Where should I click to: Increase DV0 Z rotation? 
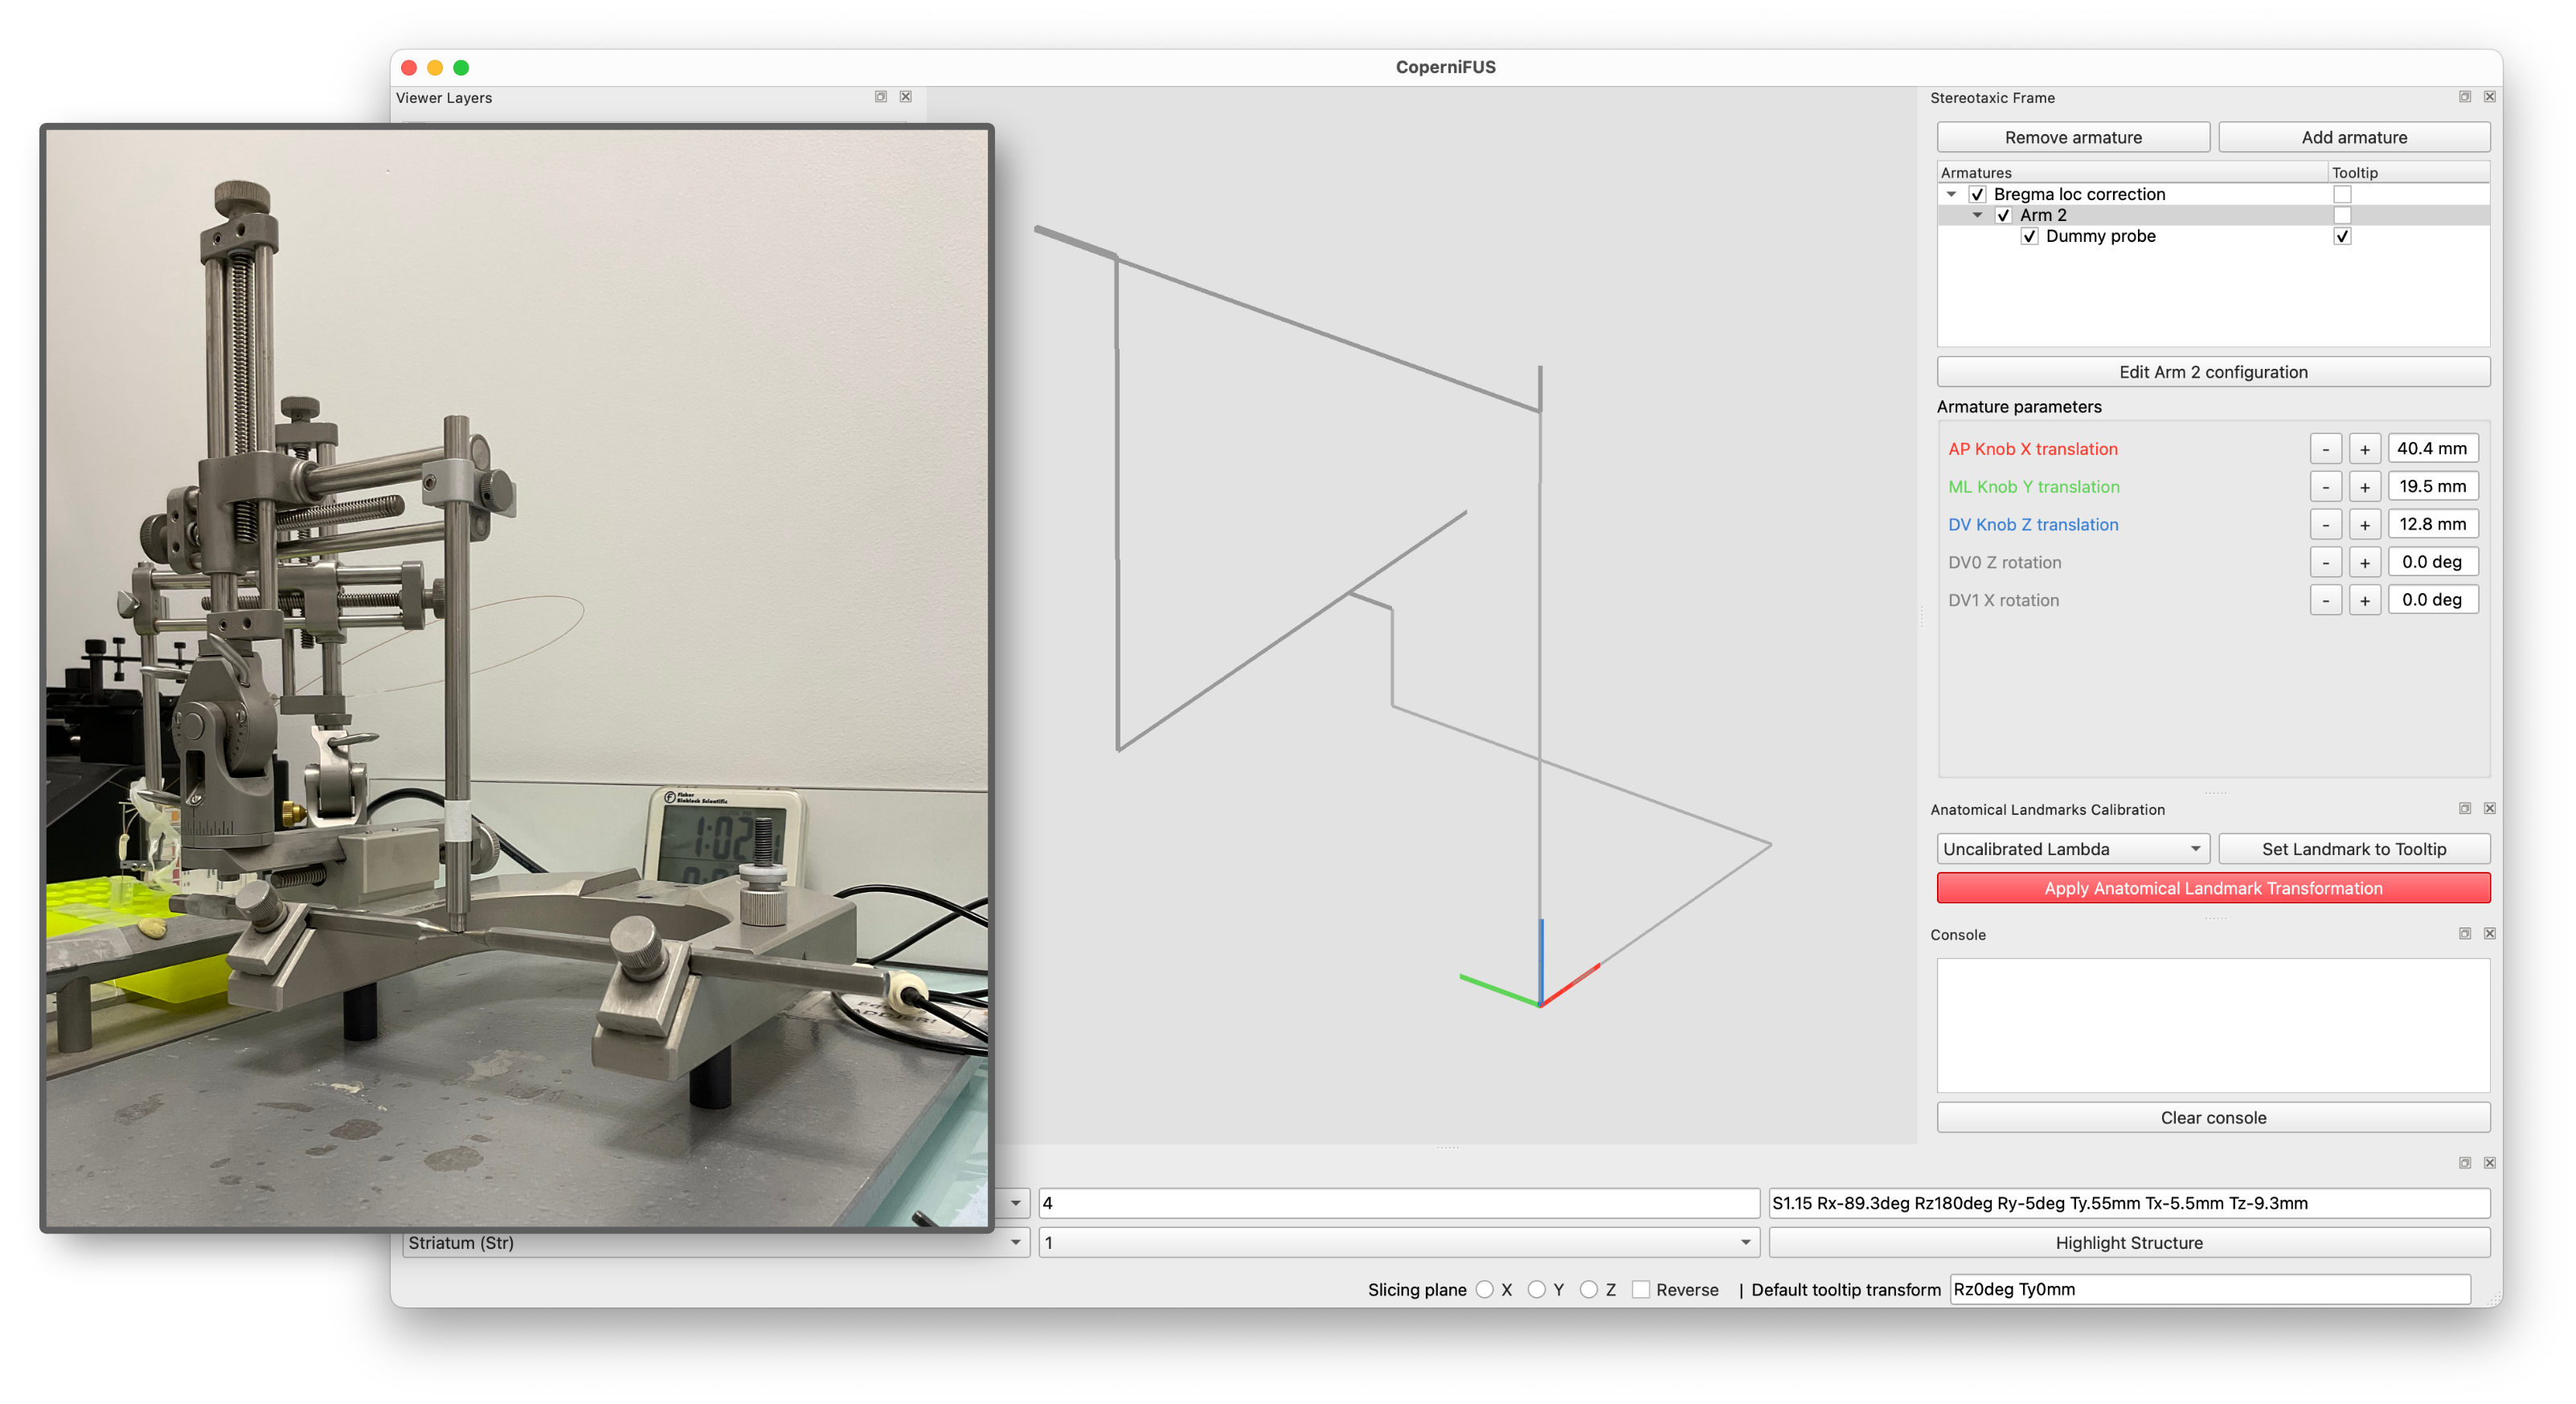click(x=2364, y=562)
